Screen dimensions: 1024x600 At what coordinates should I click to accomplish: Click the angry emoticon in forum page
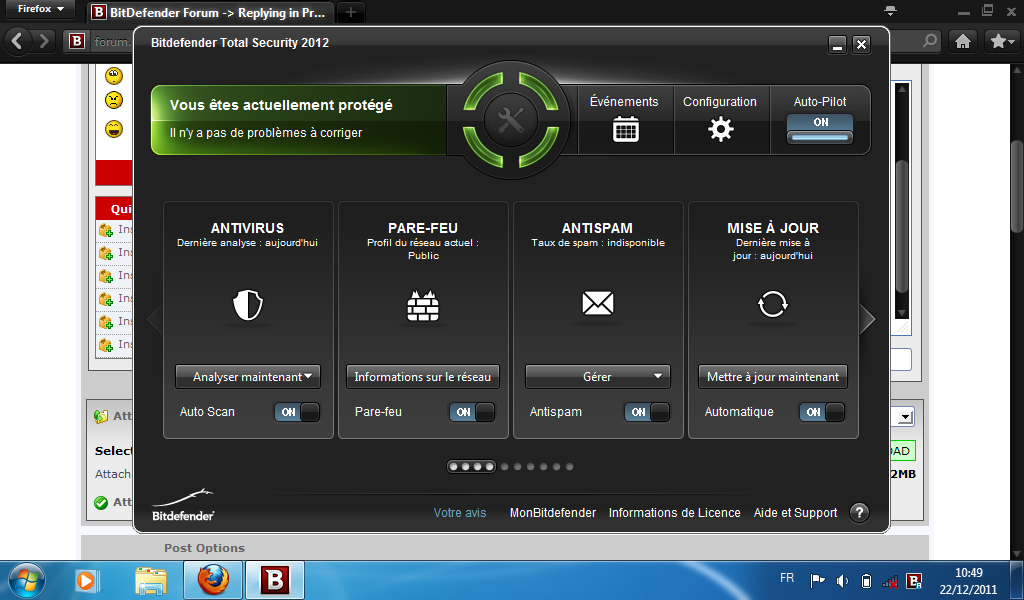point(114,100)
